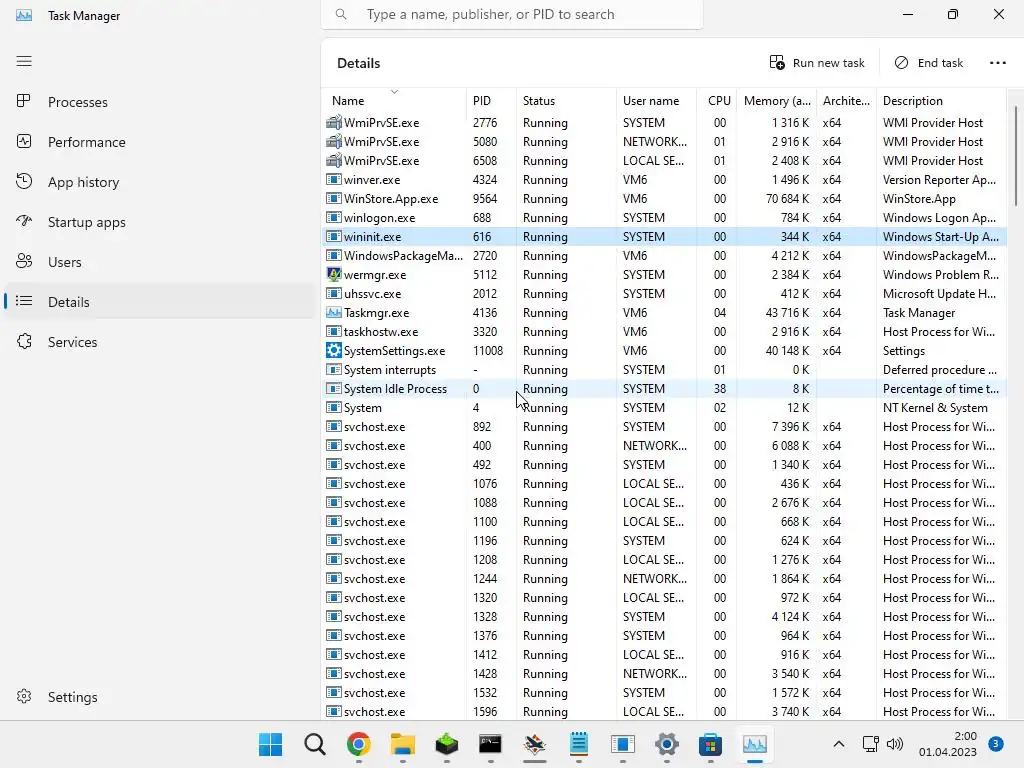Viewport: 1024px width, 768px height.
Task: Click End task button
Action: tap(928, 63)
